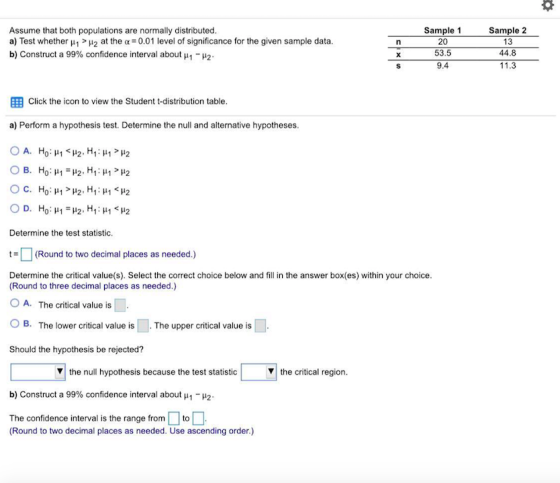Open the settings gear icon
This screenshot has height=483, width=560.
[x=548, y=6]
